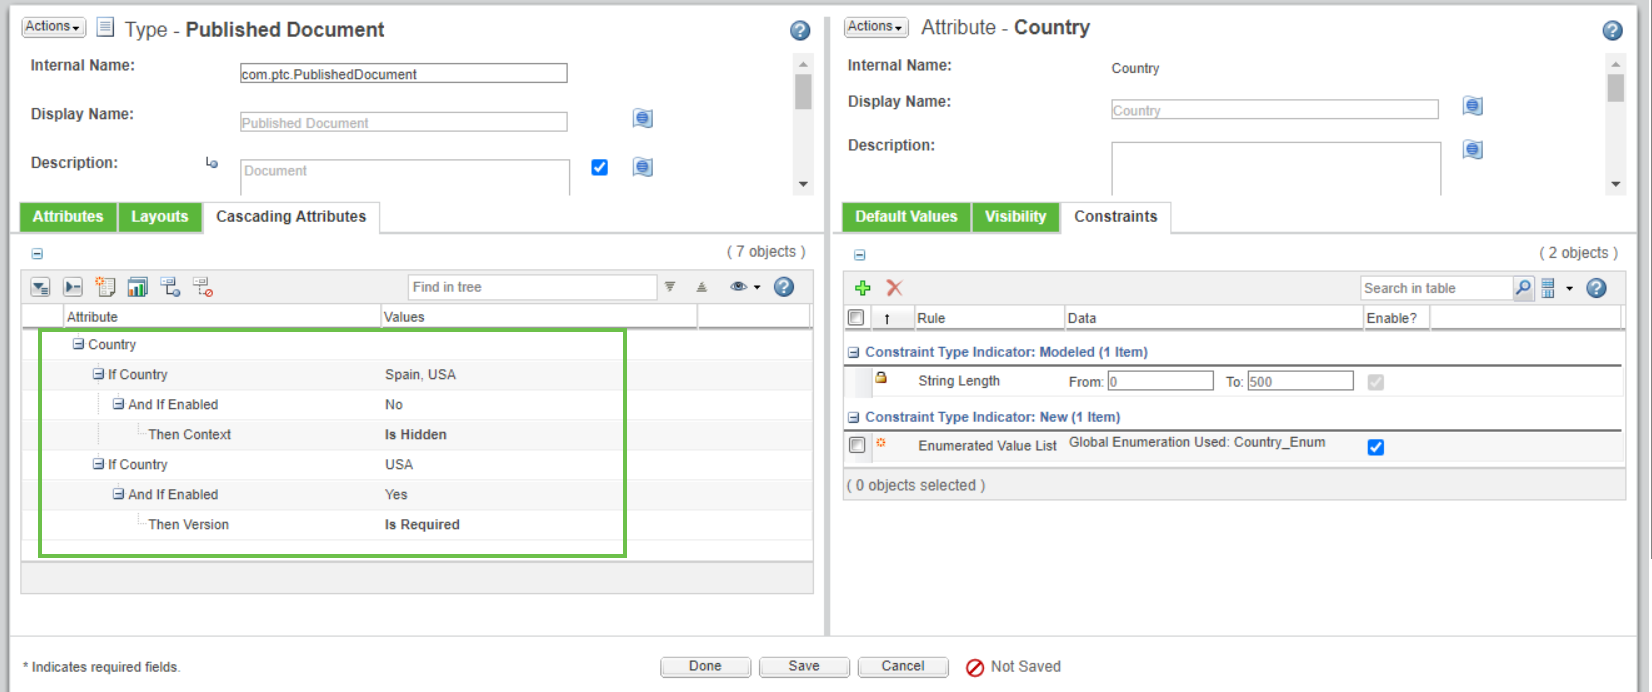Open Actions dropdown in Type panel

(54, 27)
